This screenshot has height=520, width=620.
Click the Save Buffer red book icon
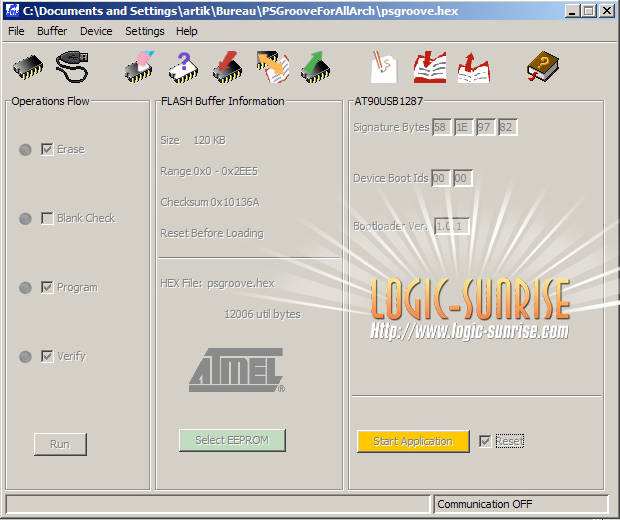(x=474, y=67)
